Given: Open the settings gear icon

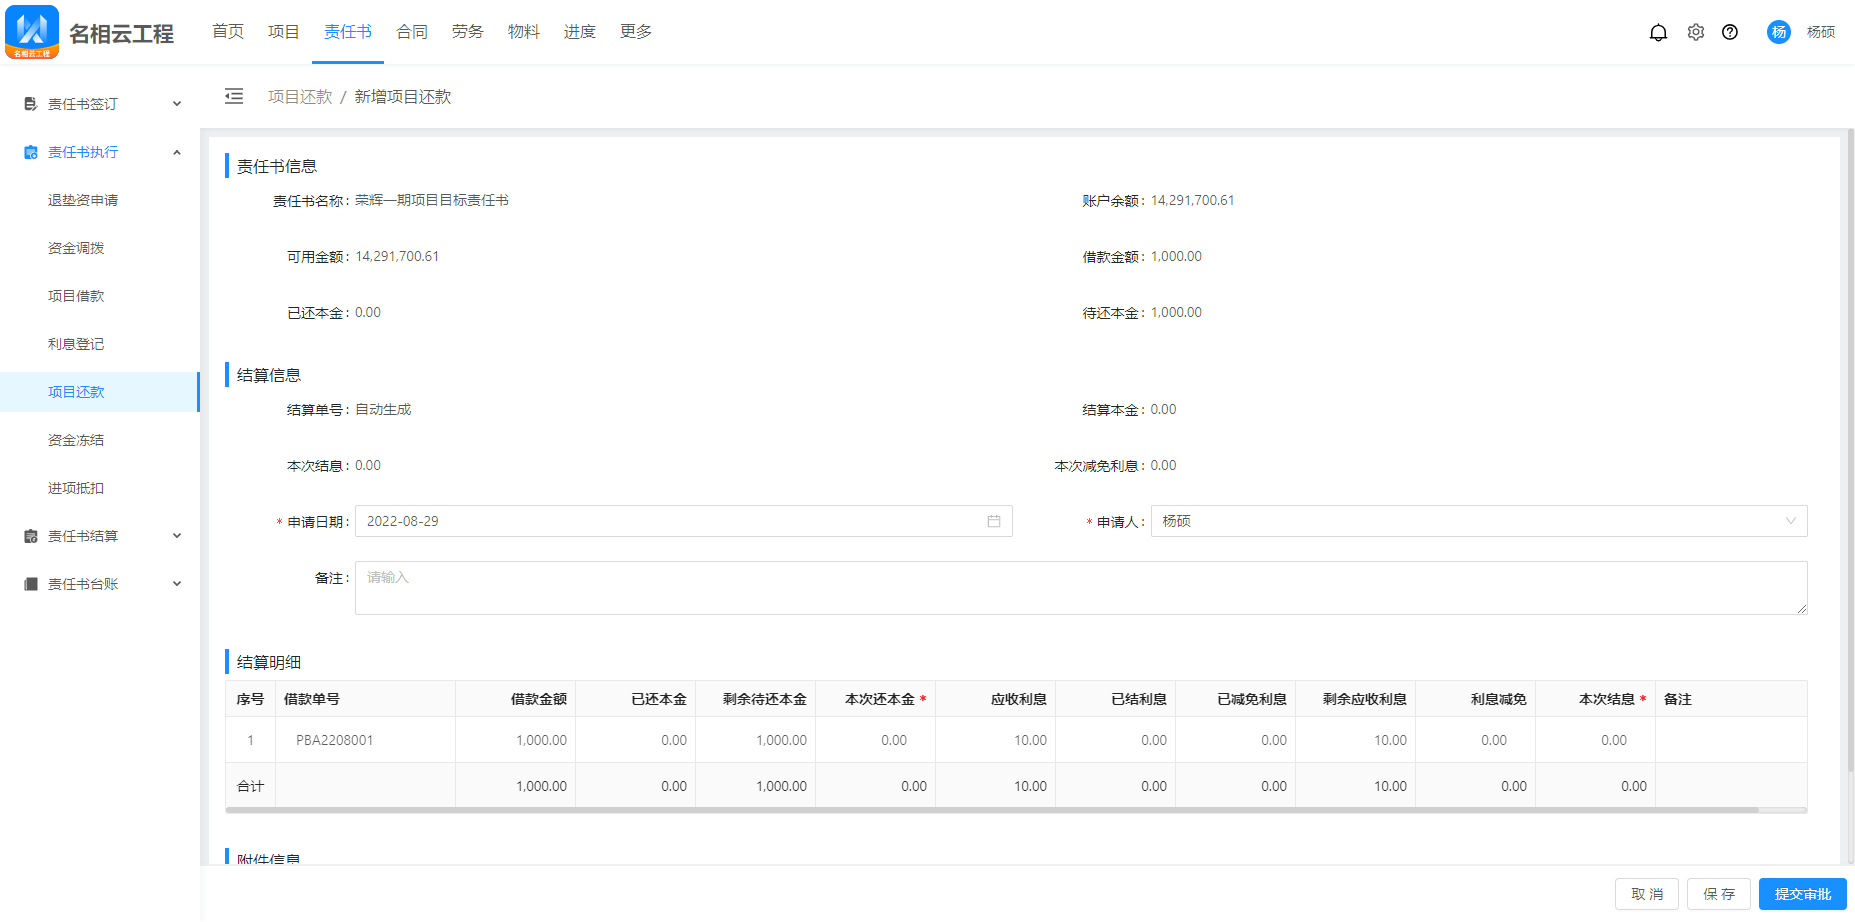Looking at the screenshot, I should (x=1696, y=32).
